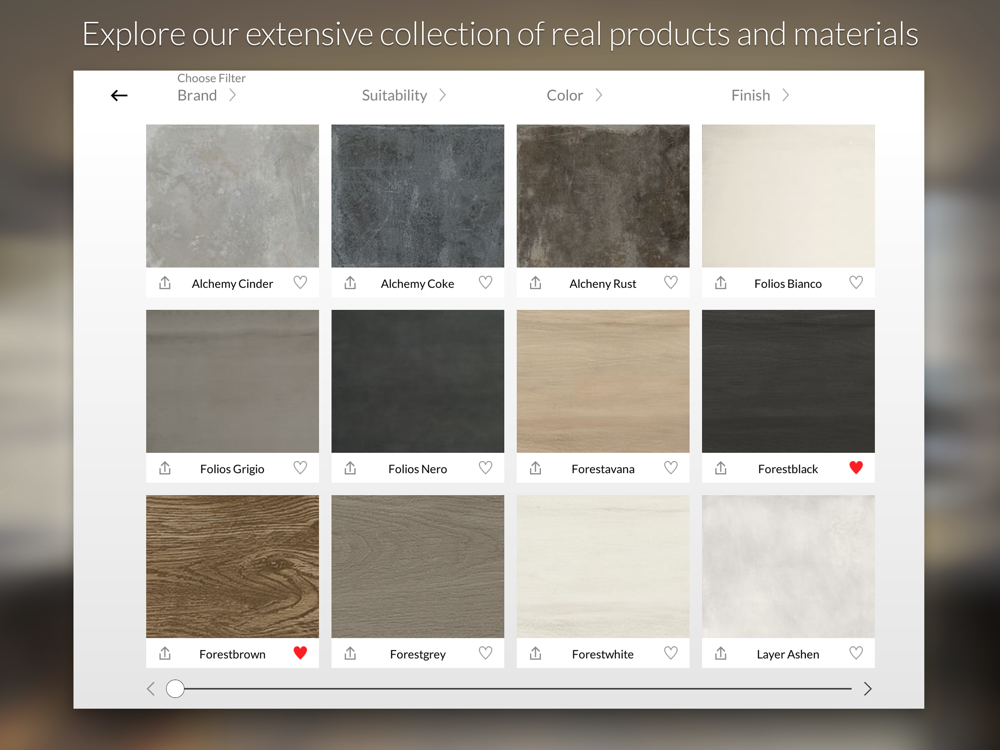Open the Alcheny Rust swatch

[603, 196]
